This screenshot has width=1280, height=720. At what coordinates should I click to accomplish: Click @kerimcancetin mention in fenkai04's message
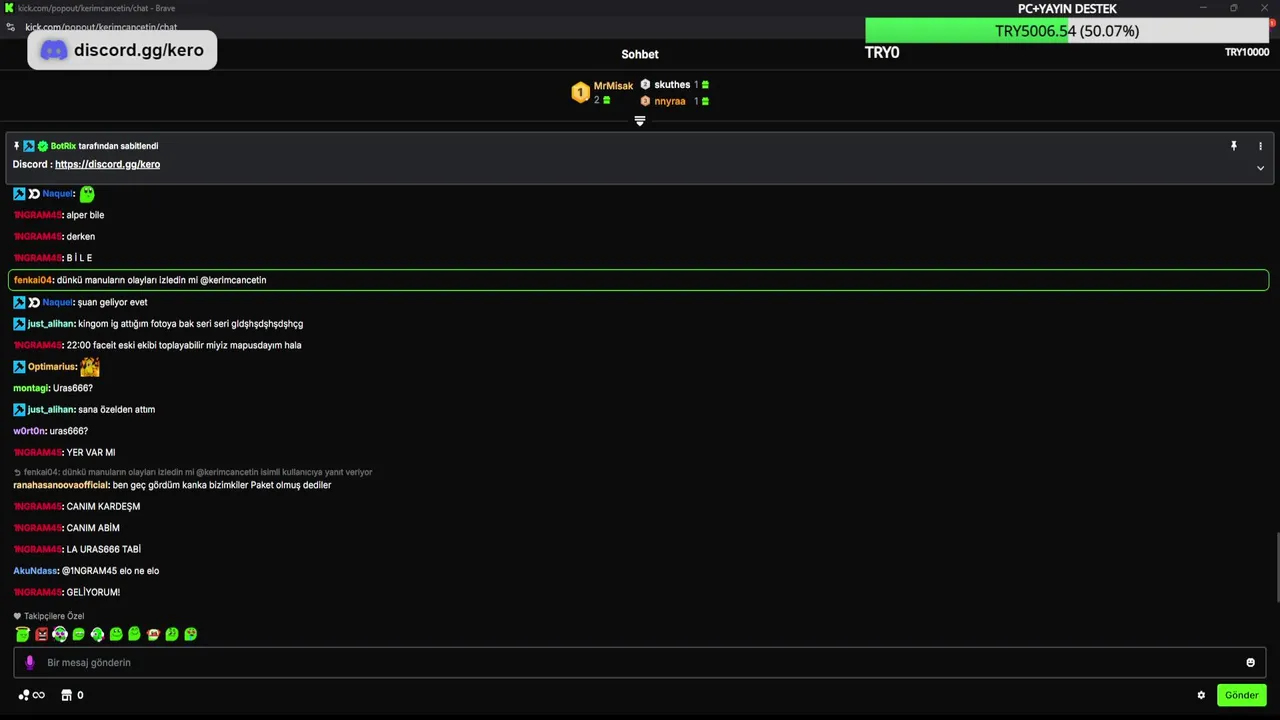pos(233,280)
